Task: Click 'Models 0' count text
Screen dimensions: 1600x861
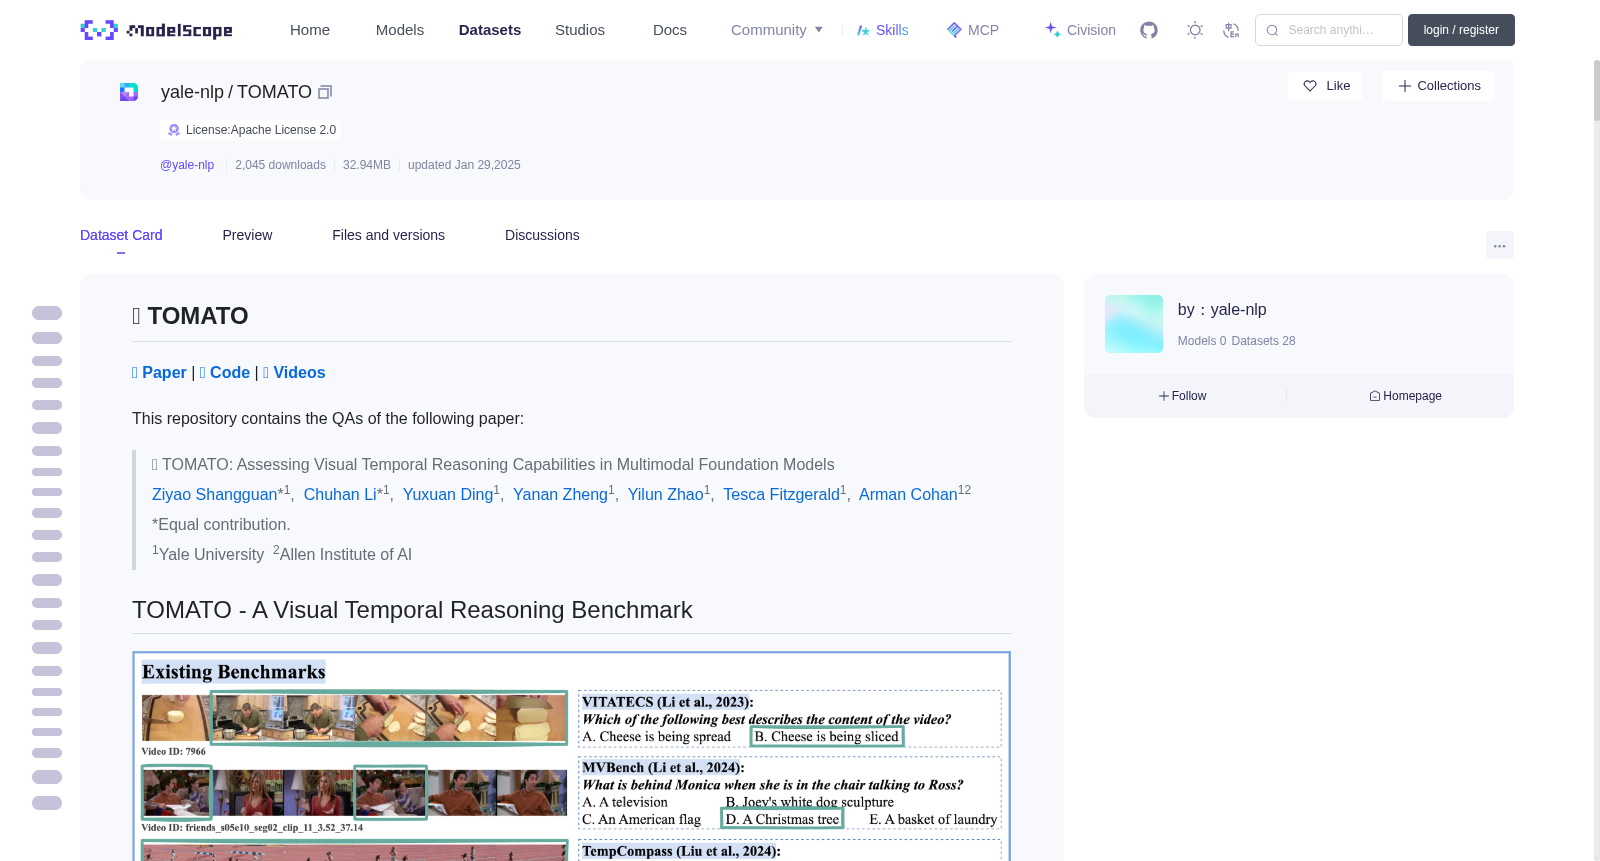Action: pos(1202,341)
